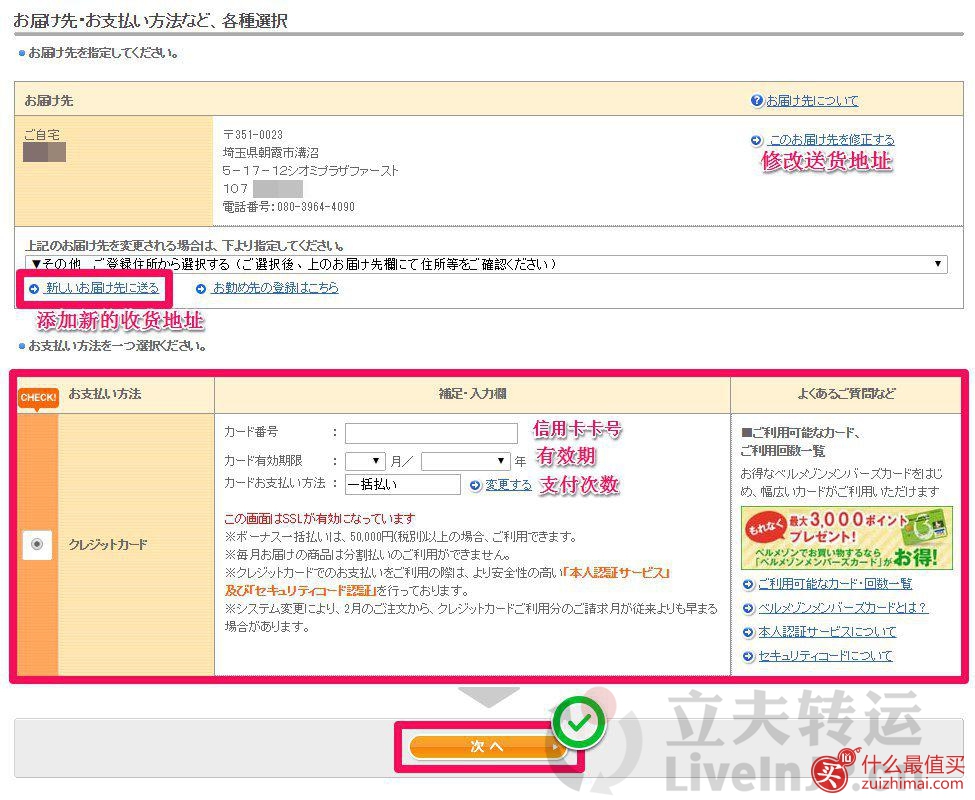Screen dimensions: 975x800
Task: Open the registered address selection dropdown
Action: [x=486, y=264]
